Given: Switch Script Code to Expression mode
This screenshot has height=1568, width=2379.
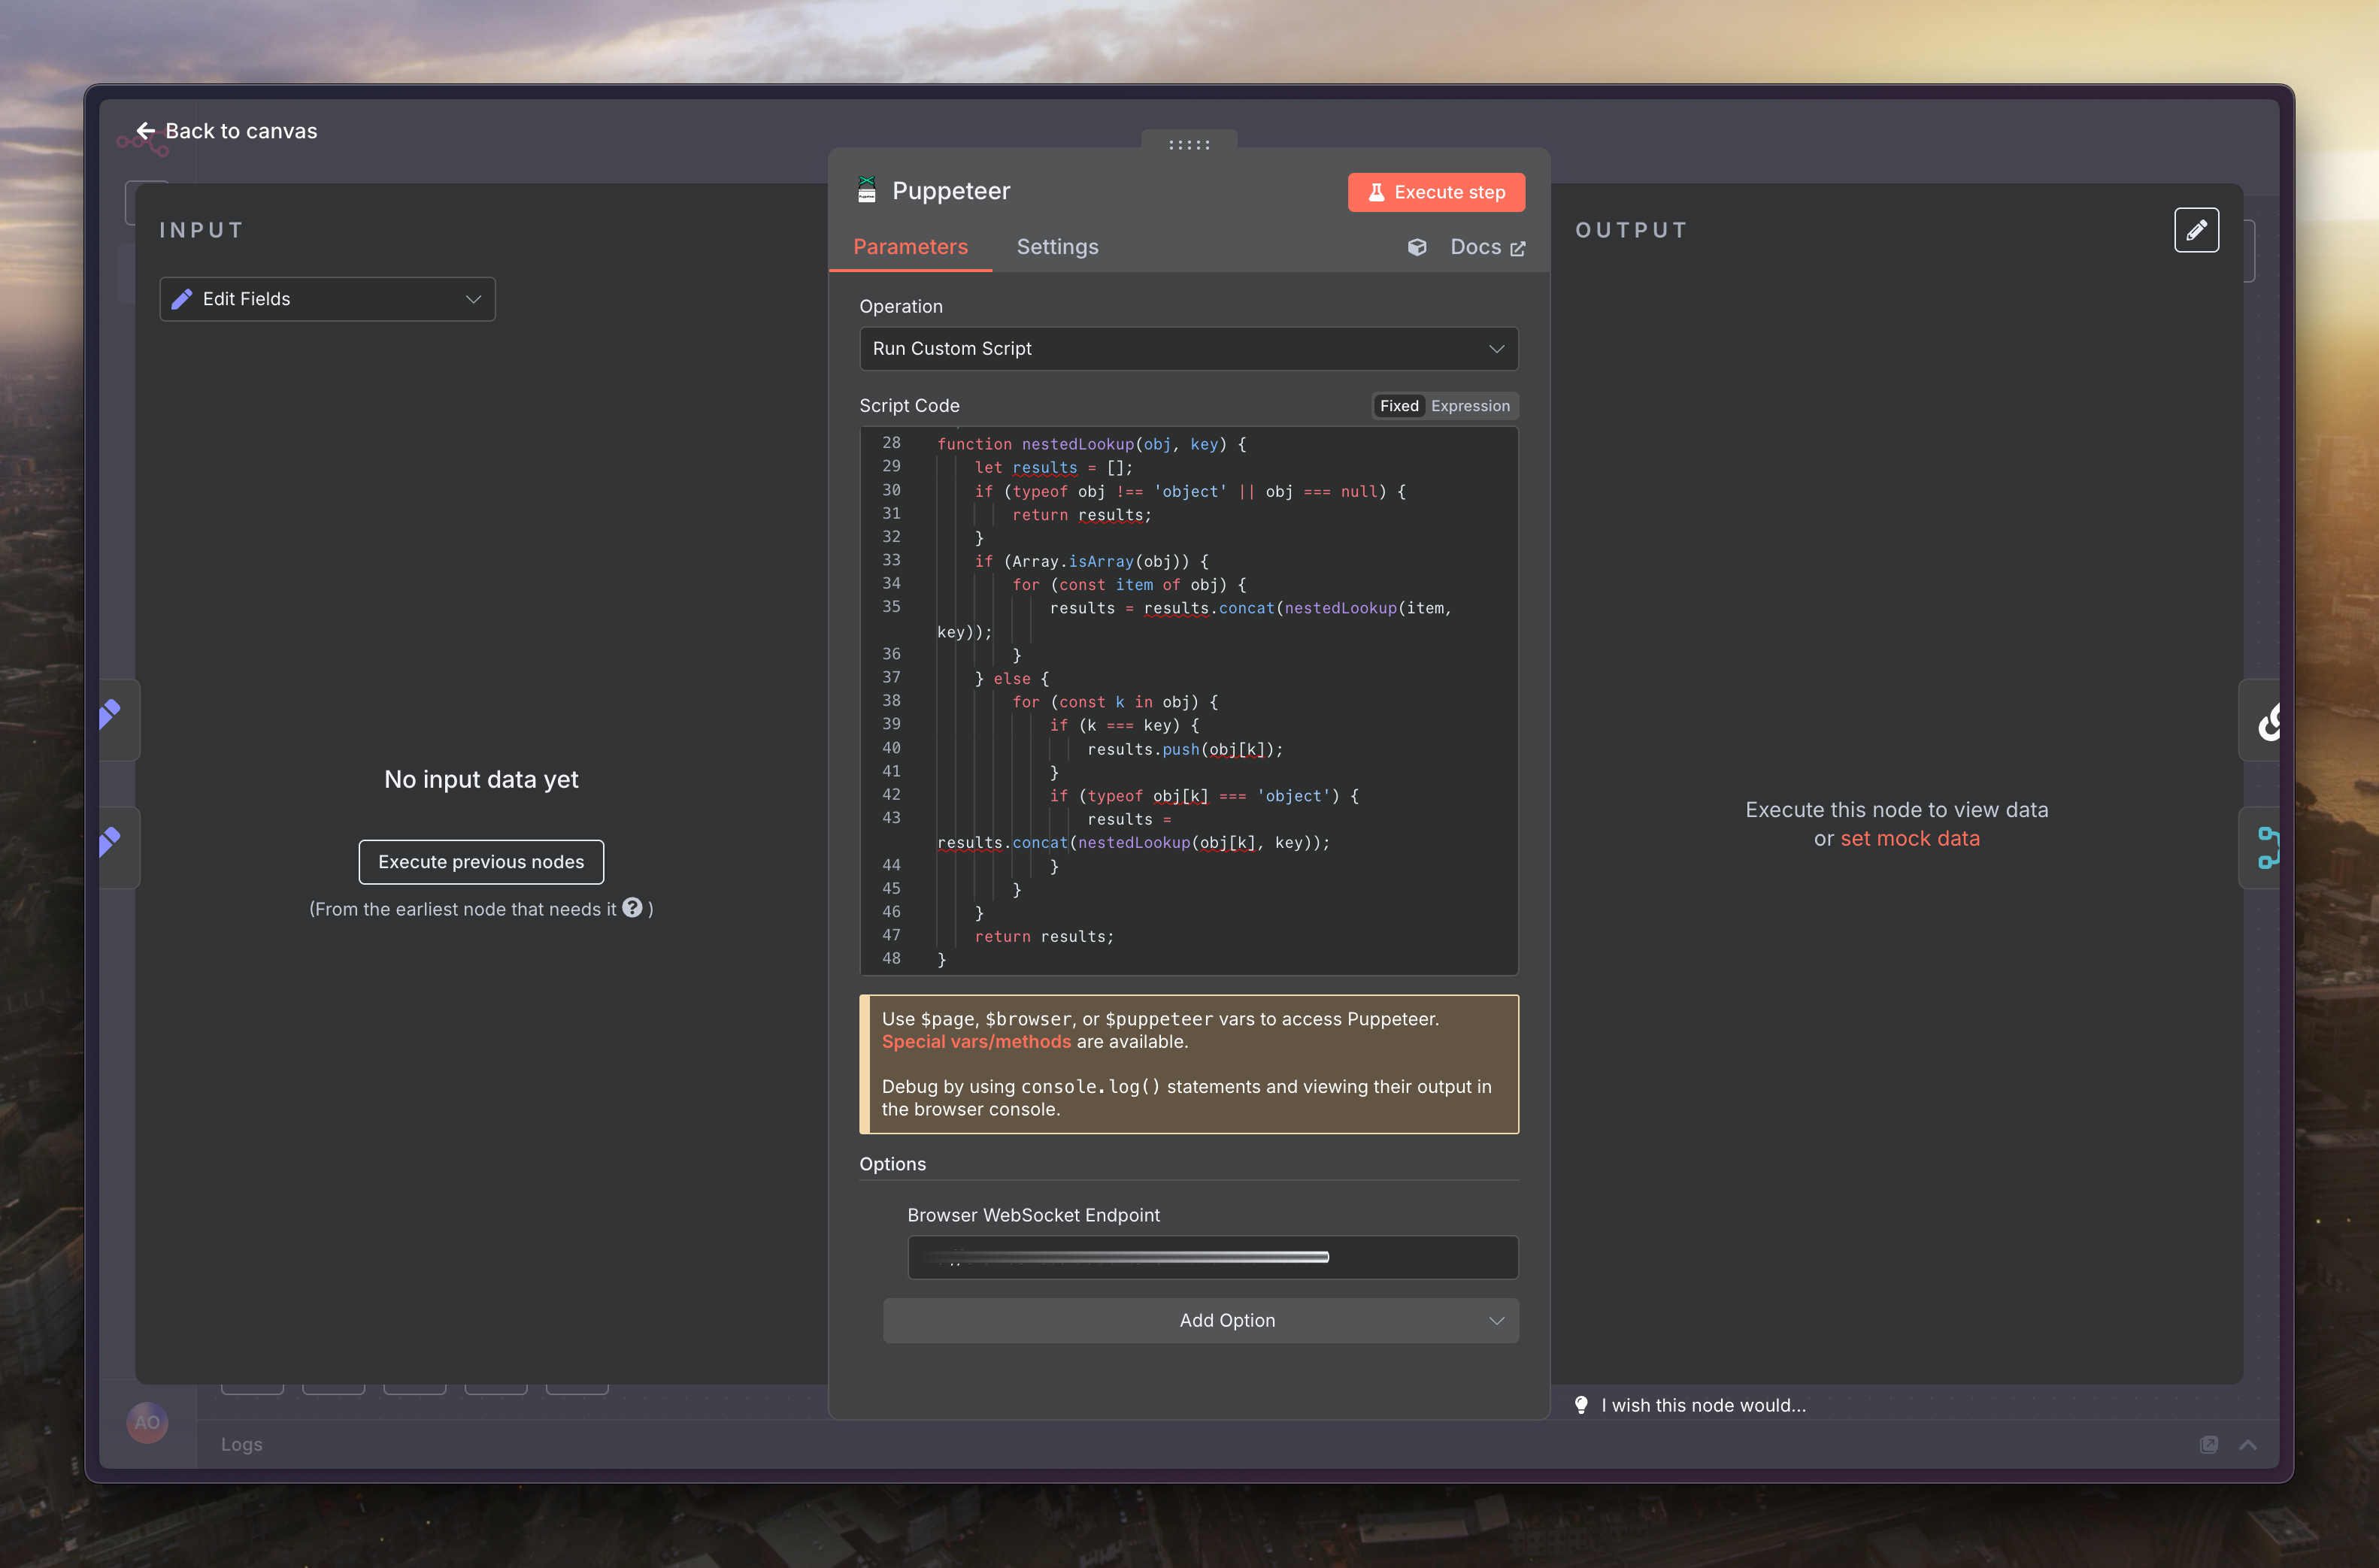Looking at the screenshot, I should point(1470,406).
